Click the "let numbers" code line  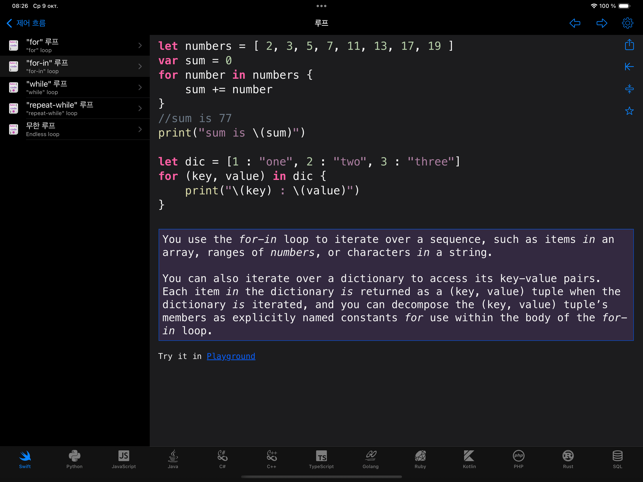click(x=306, y=46)
